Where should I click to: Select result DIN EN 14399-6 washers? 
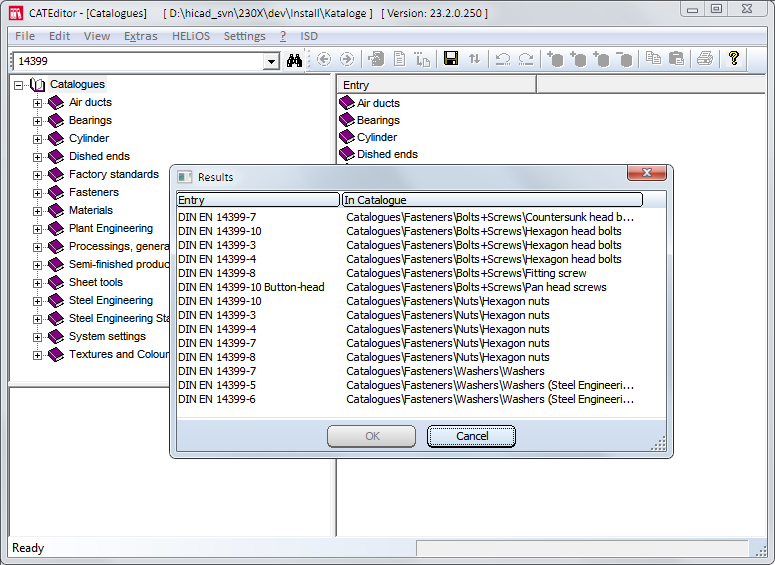[216, 399]
